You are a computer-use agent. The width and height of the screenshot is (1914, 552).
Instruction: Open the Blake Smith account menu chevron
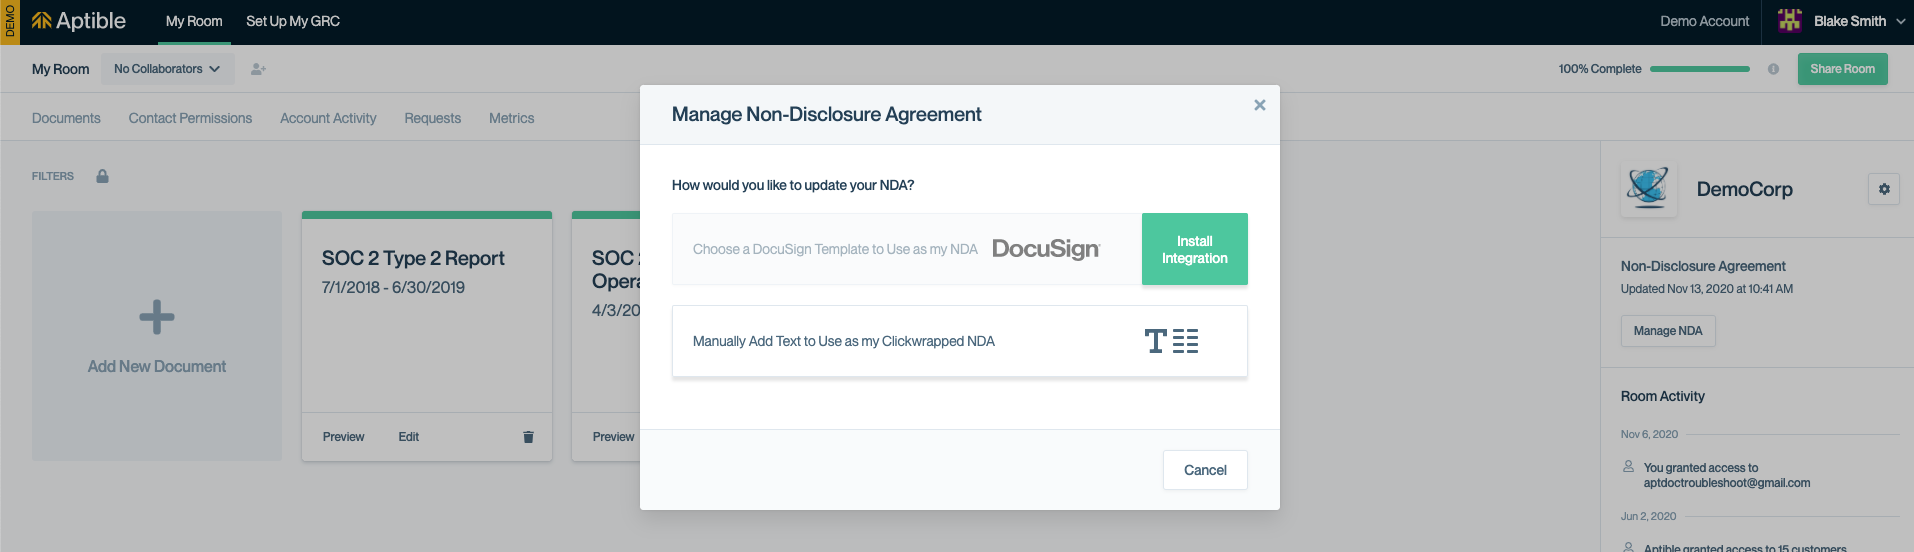(x=1900, y=21)
